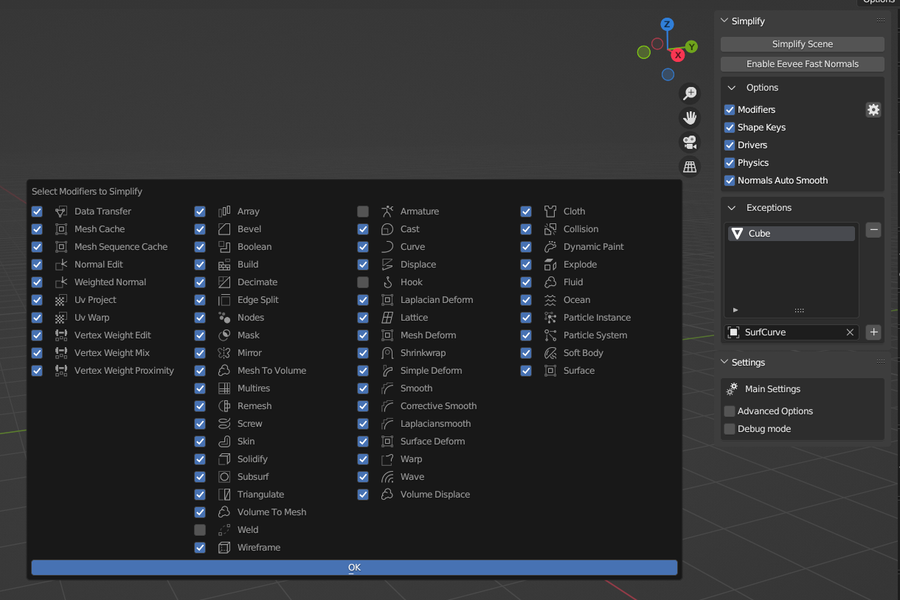Image resolution: width=900 pixels, height=600 pixels.
Task: Click the Particle Instance label
Action: 597,318
